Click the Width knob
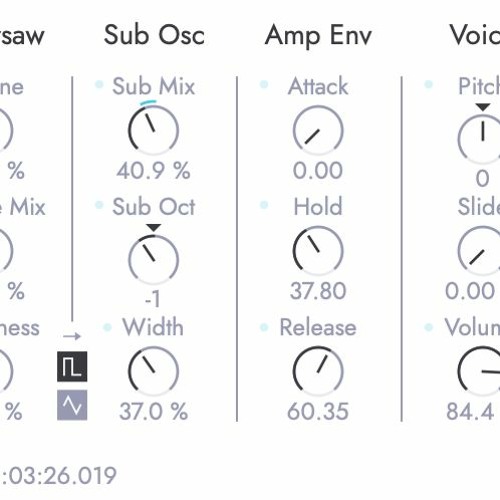This screenshot has width=500, height=500. pyautogui.click(x=153, y=371)
